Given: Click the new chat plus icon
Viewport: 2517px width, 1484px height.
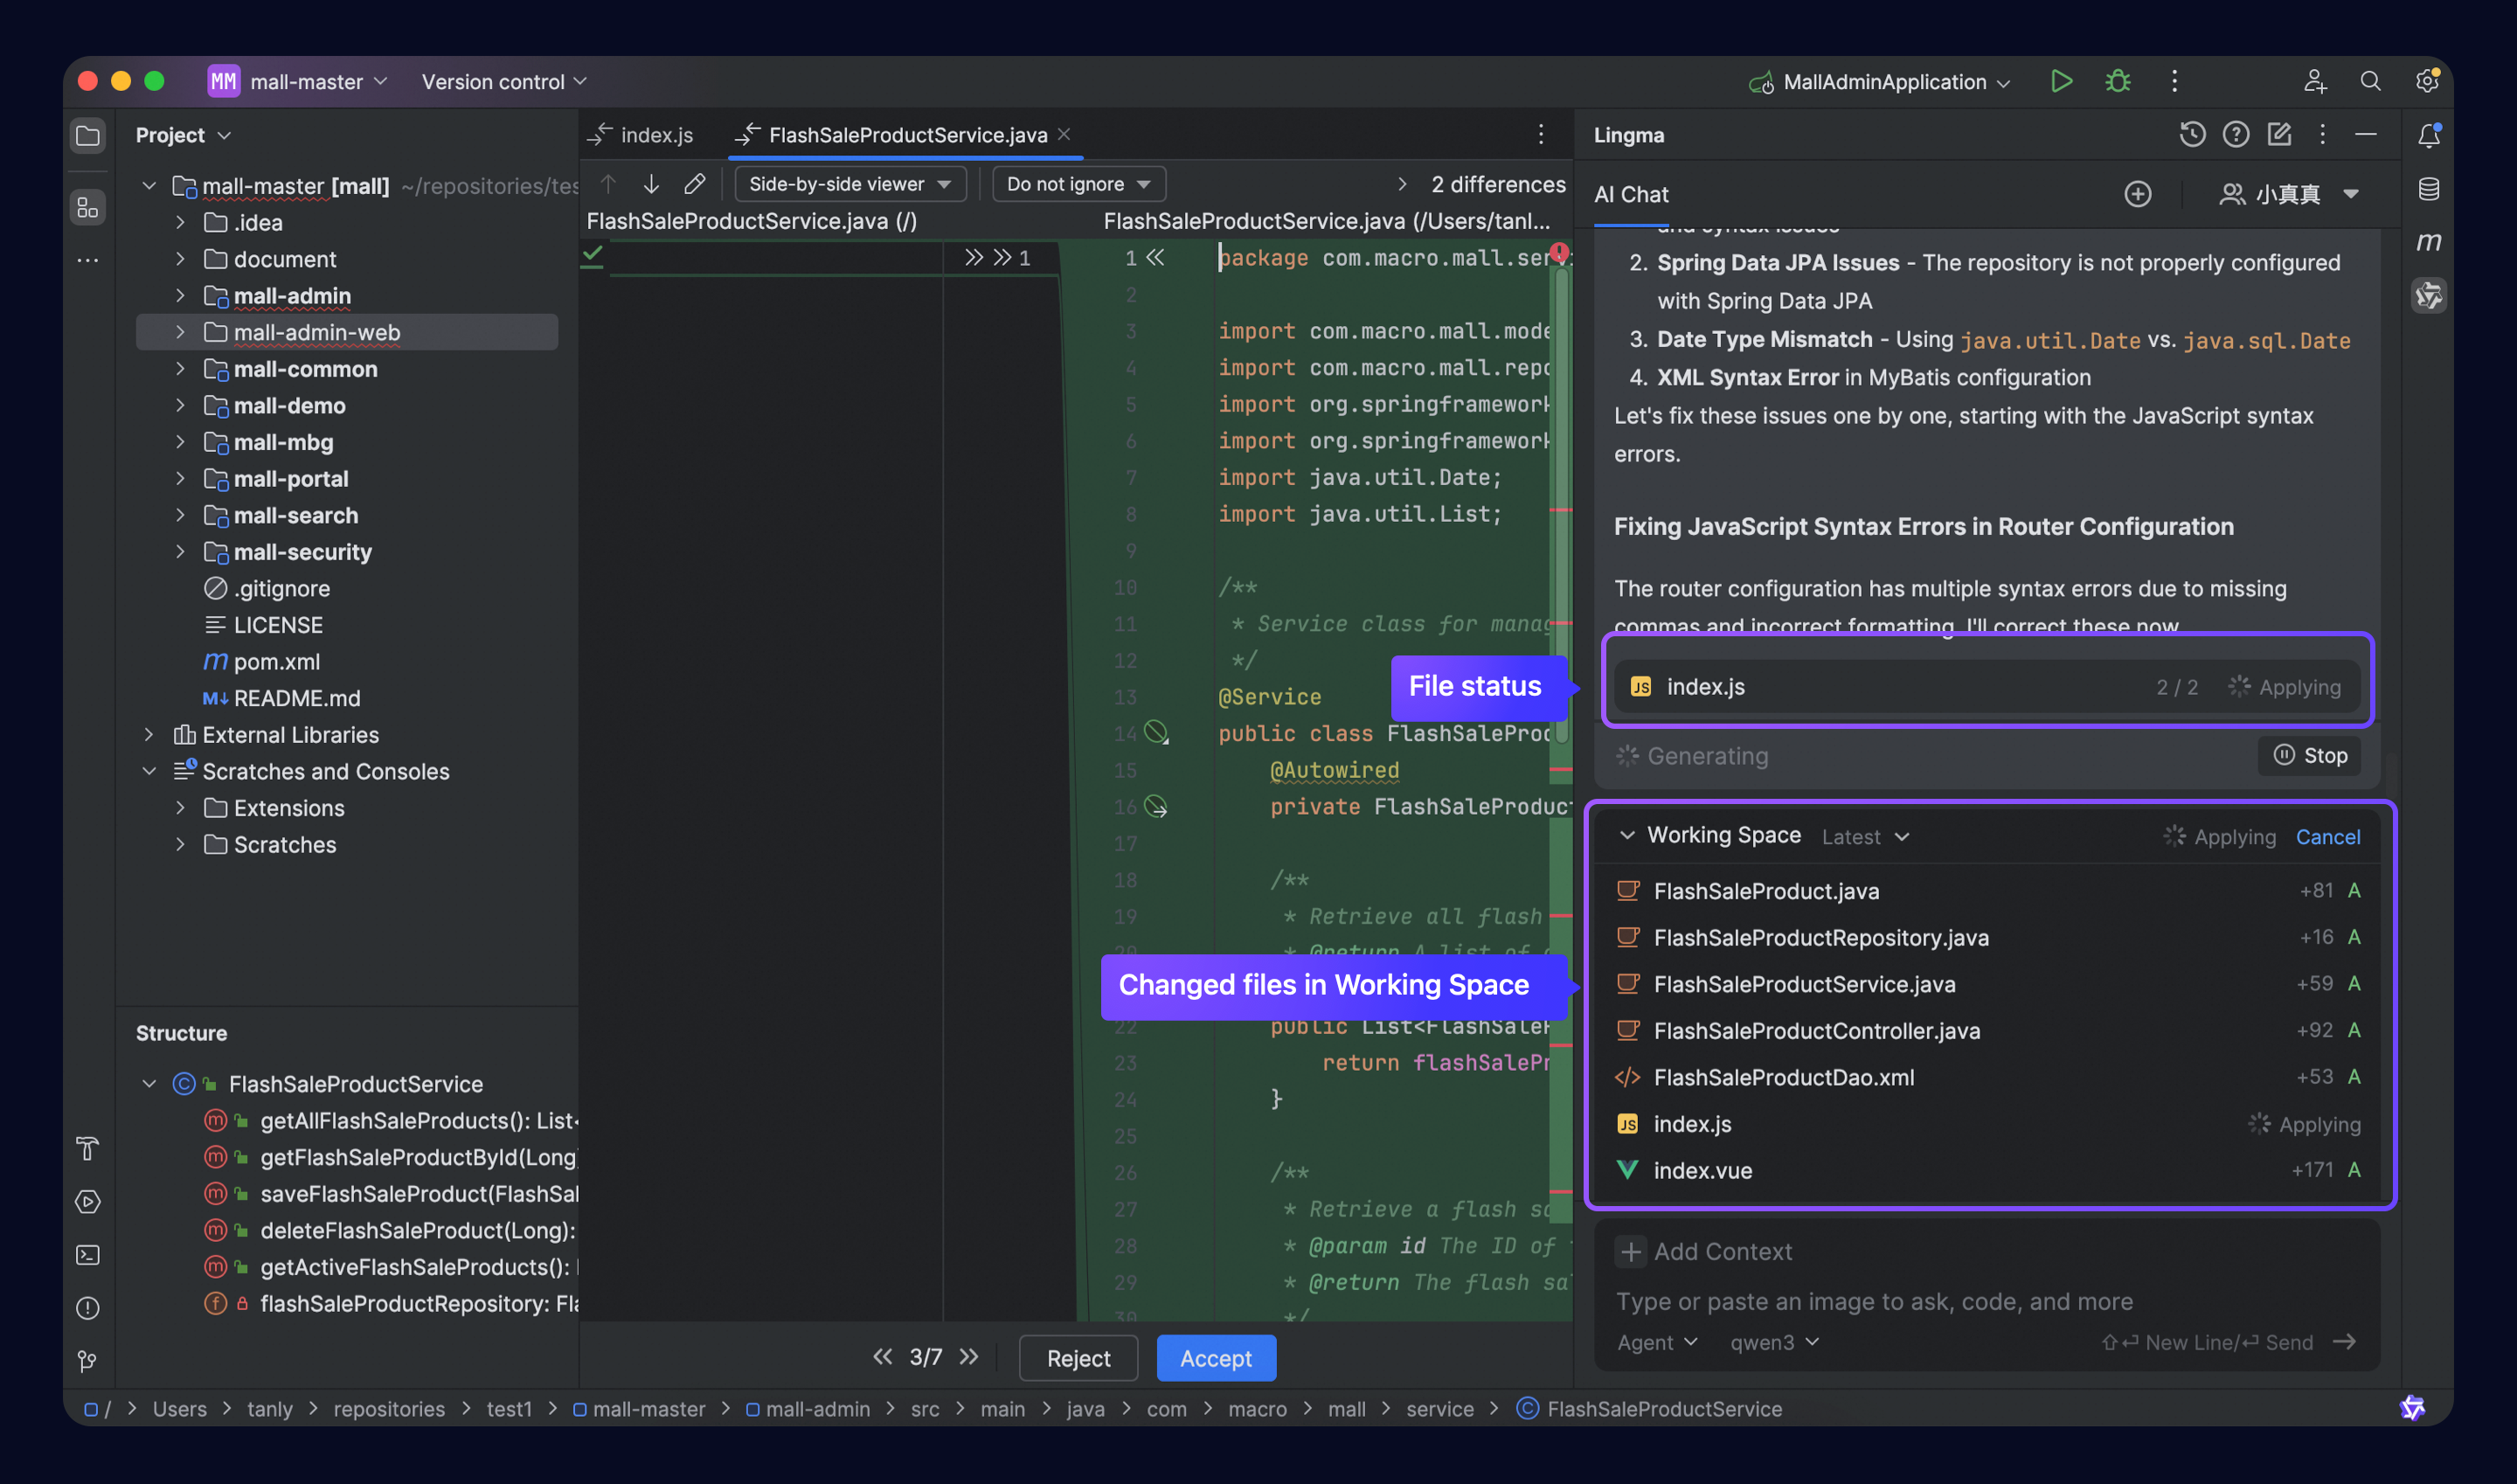Looking at the screenshot, I should coord(2137,194).
